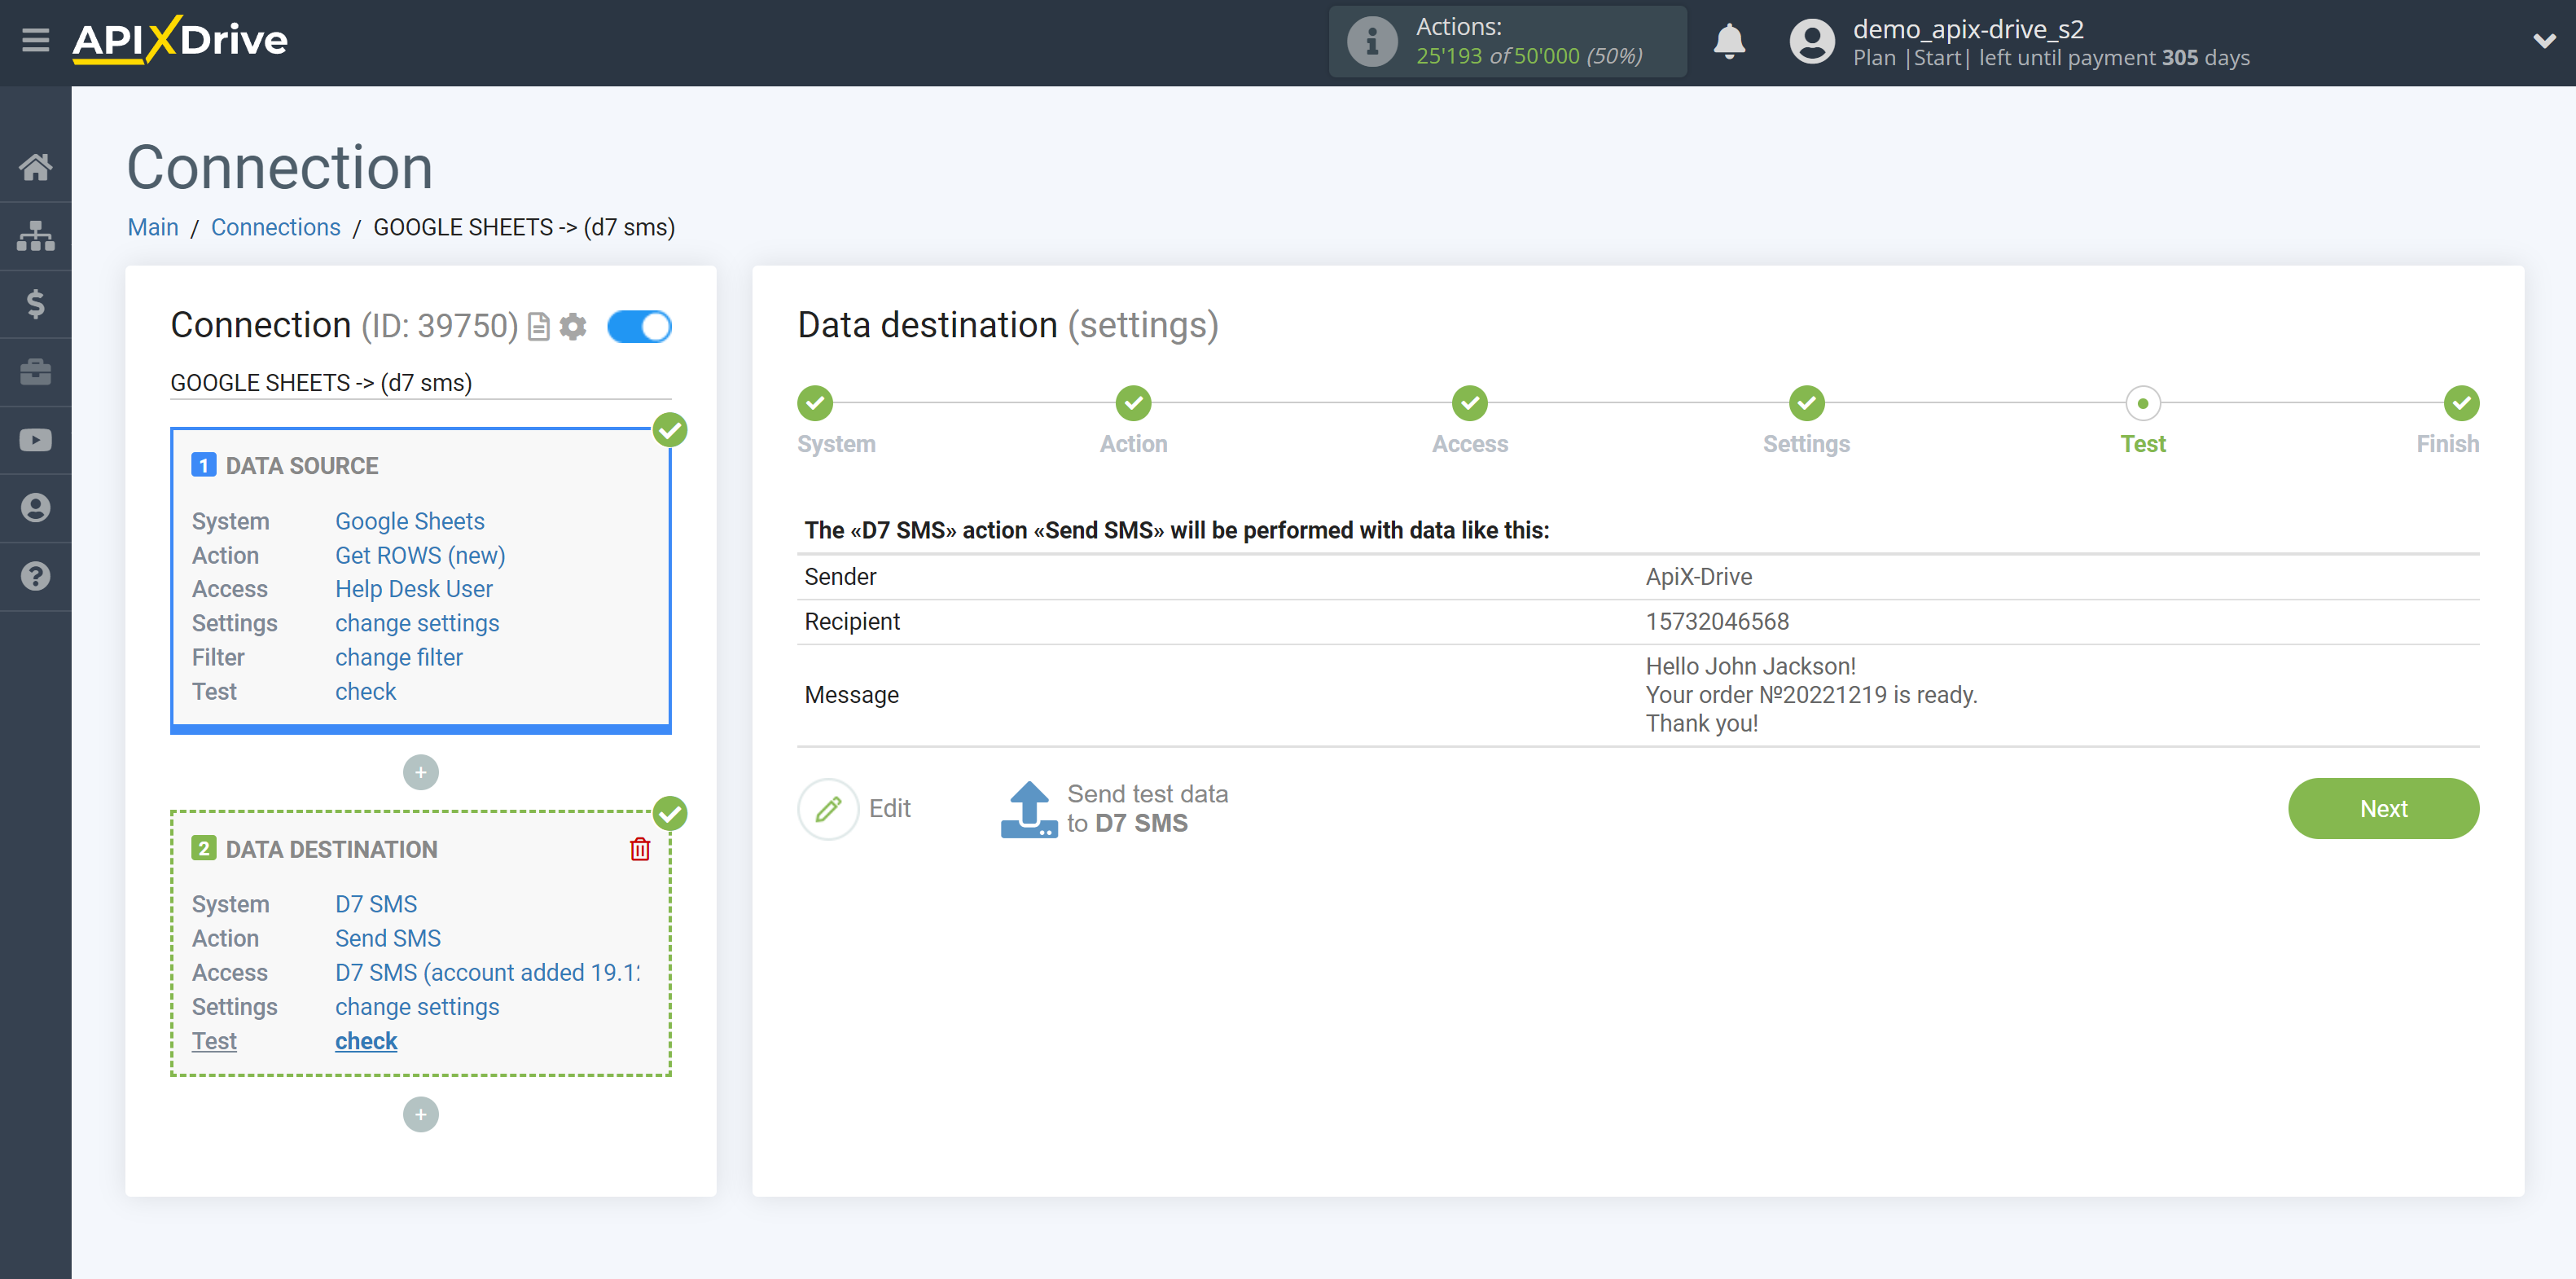
Task: Click the user profile sidebar icon
Action: (36, 508)
